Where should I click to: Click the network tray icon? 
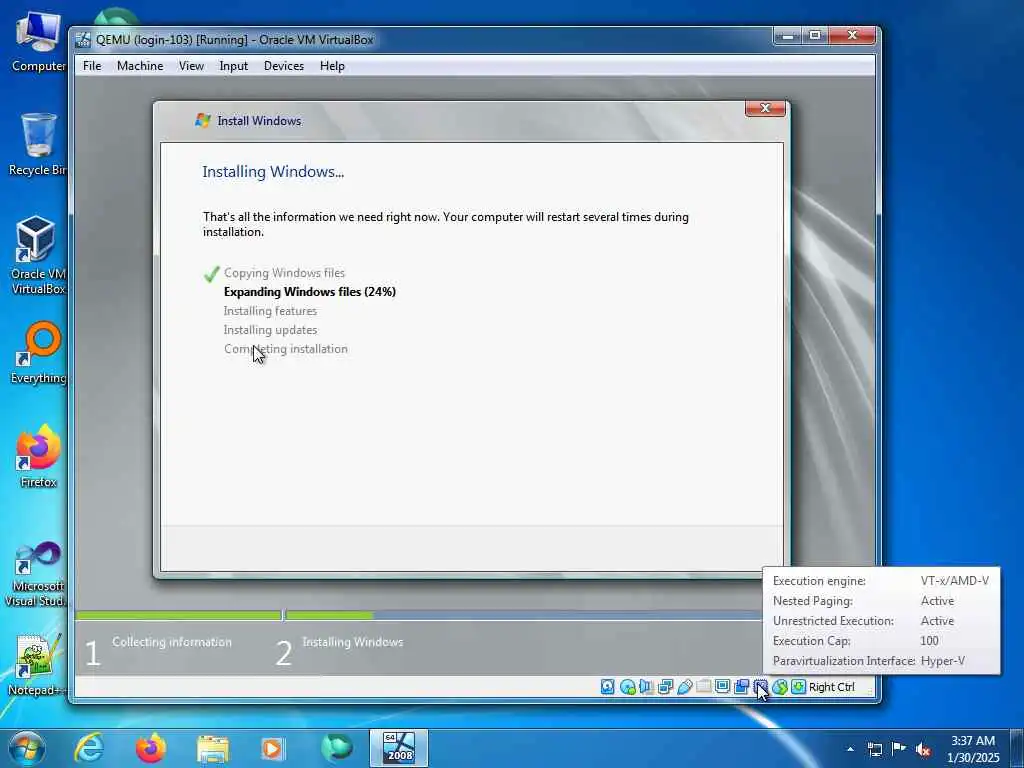point(874,749)
